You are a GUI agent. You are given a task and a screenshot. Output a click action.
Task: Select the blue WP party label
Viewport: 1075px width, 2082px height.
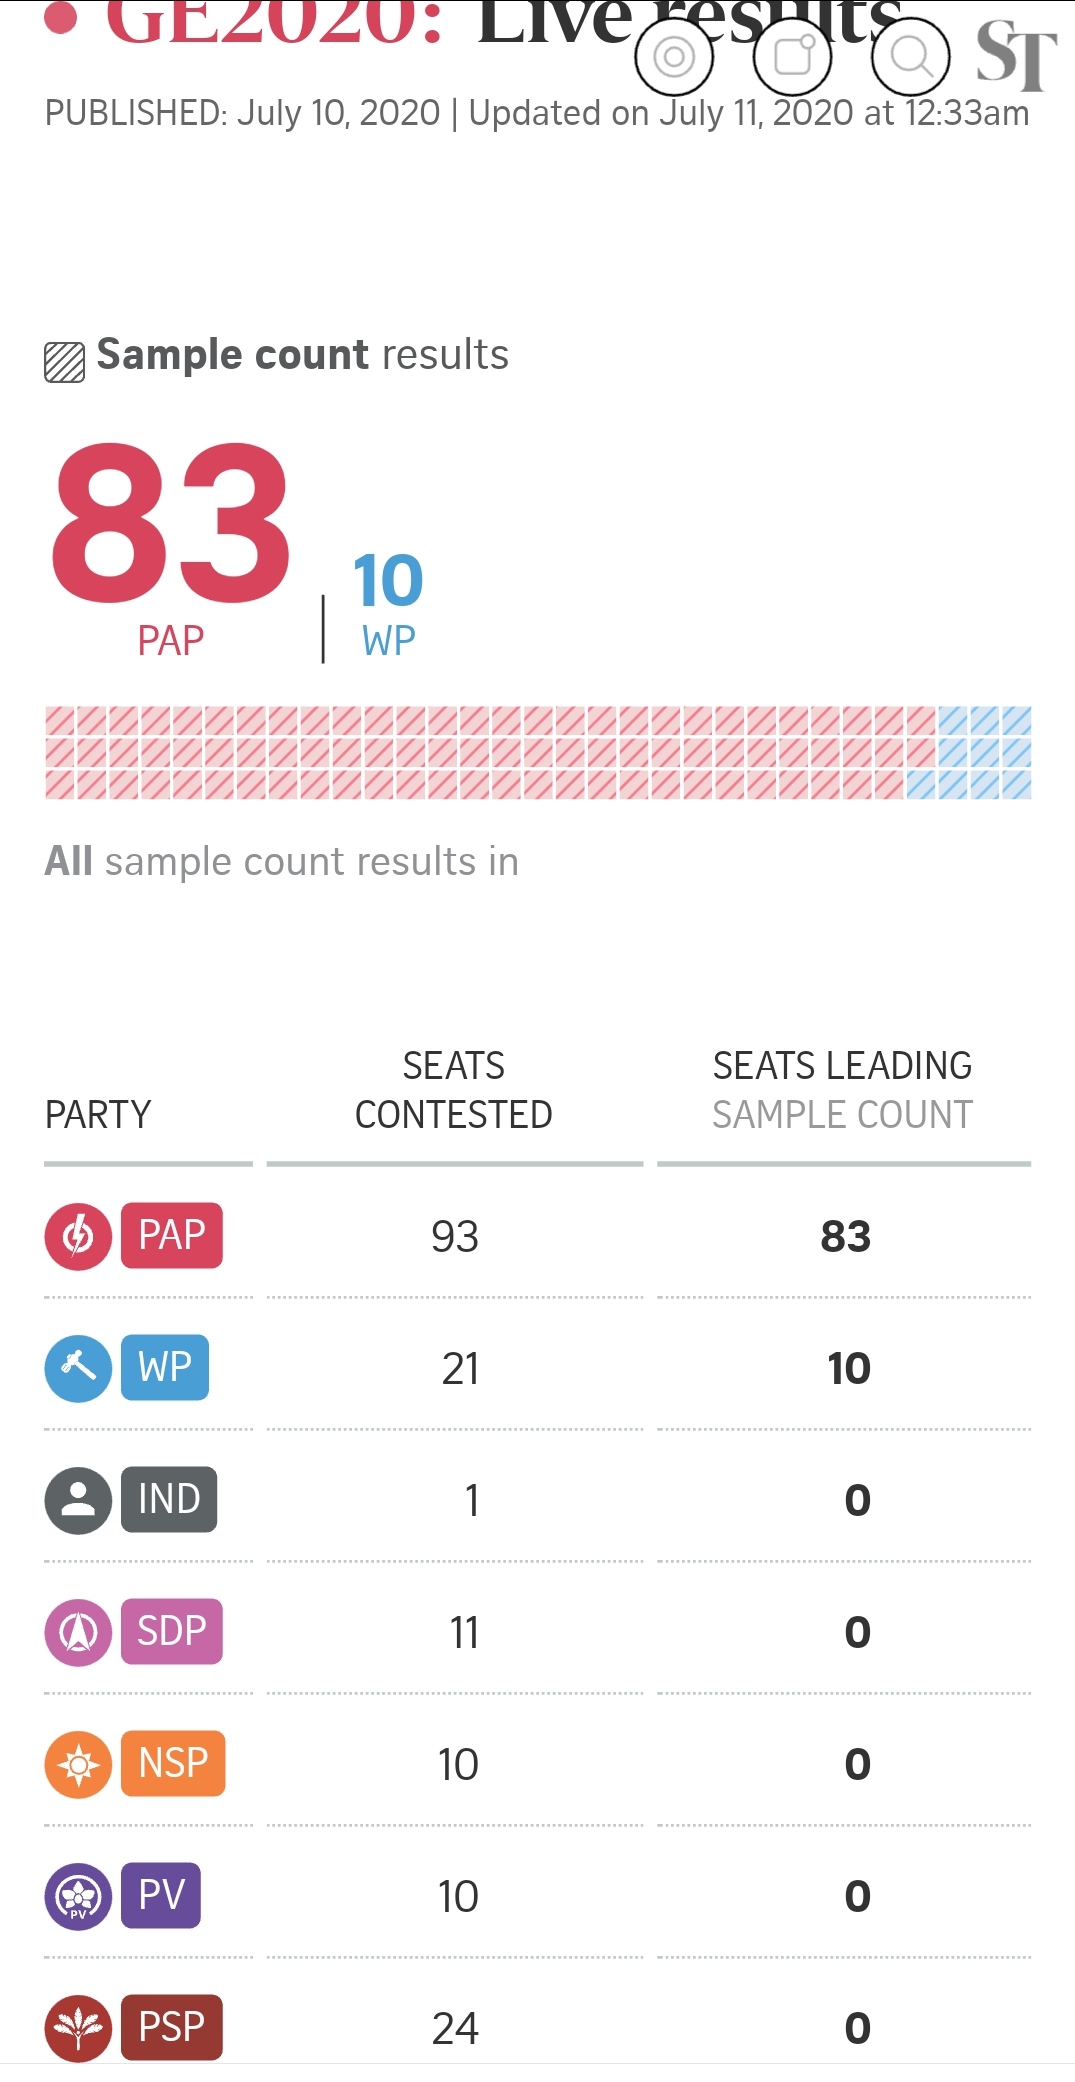tap(165, 1368)
